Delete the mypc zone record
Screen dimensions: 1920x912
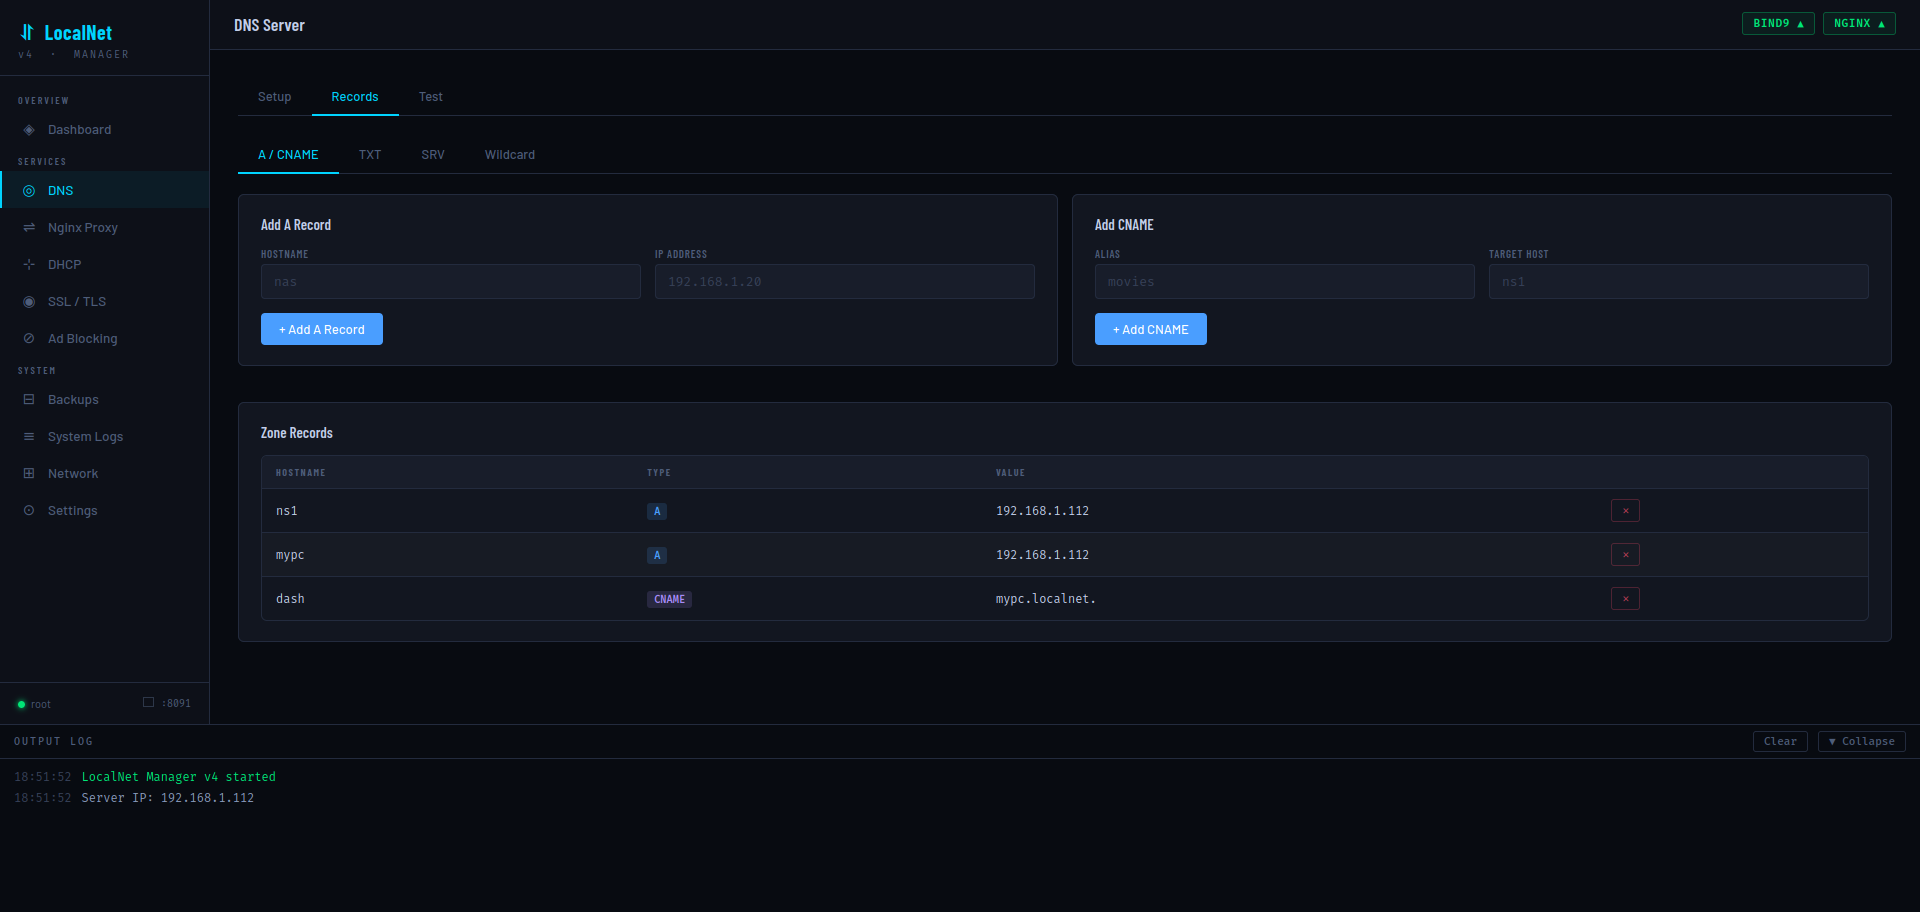1625,555
